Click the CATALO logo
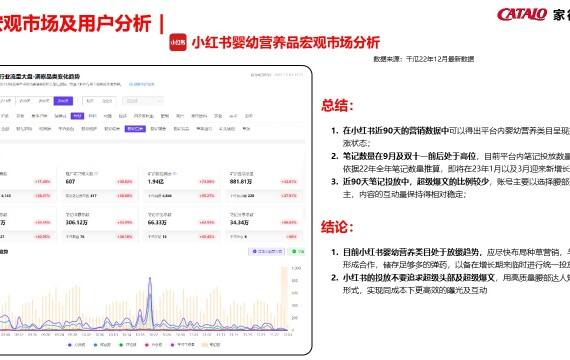Screen dimensions: 570x360 pos(522,15)
